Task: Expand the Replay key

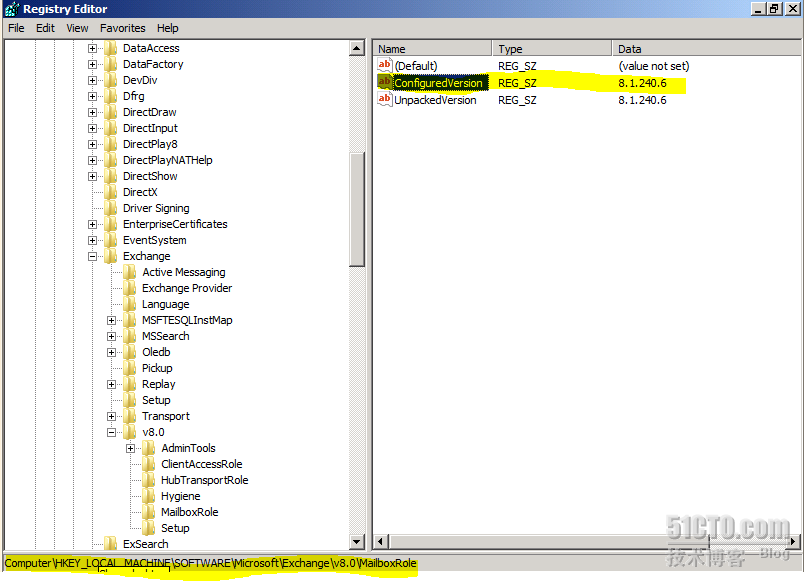Action: coord(111,384)
